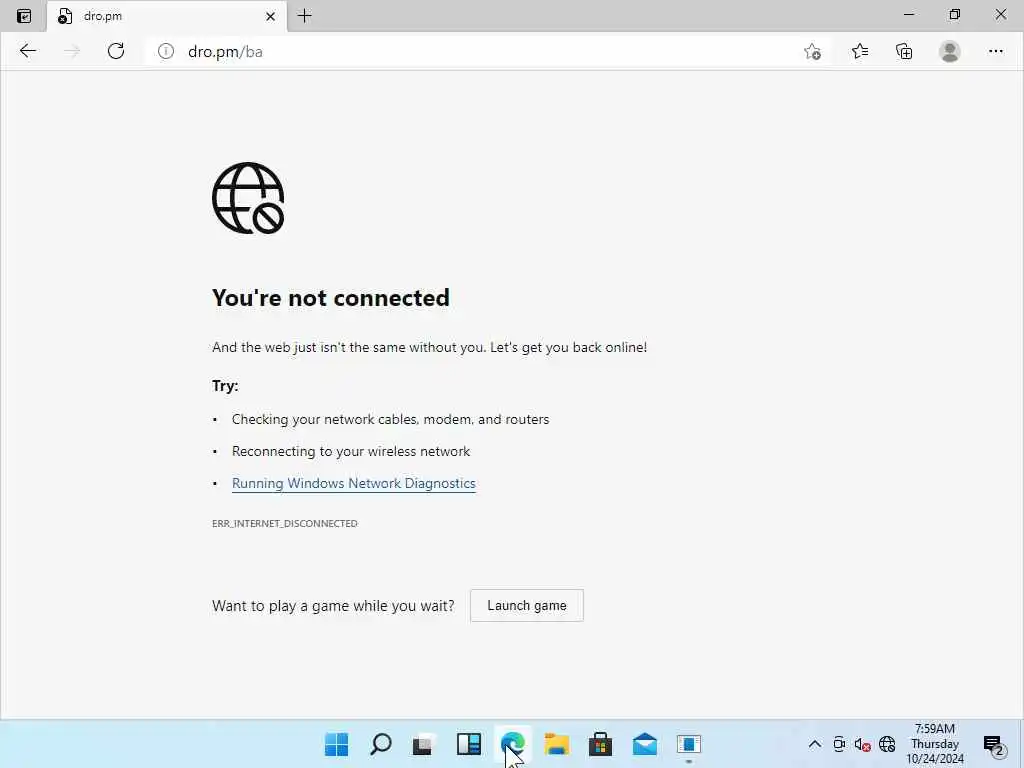
Task: Close the dro.pm tab
Action: click(x=270, y=16)
